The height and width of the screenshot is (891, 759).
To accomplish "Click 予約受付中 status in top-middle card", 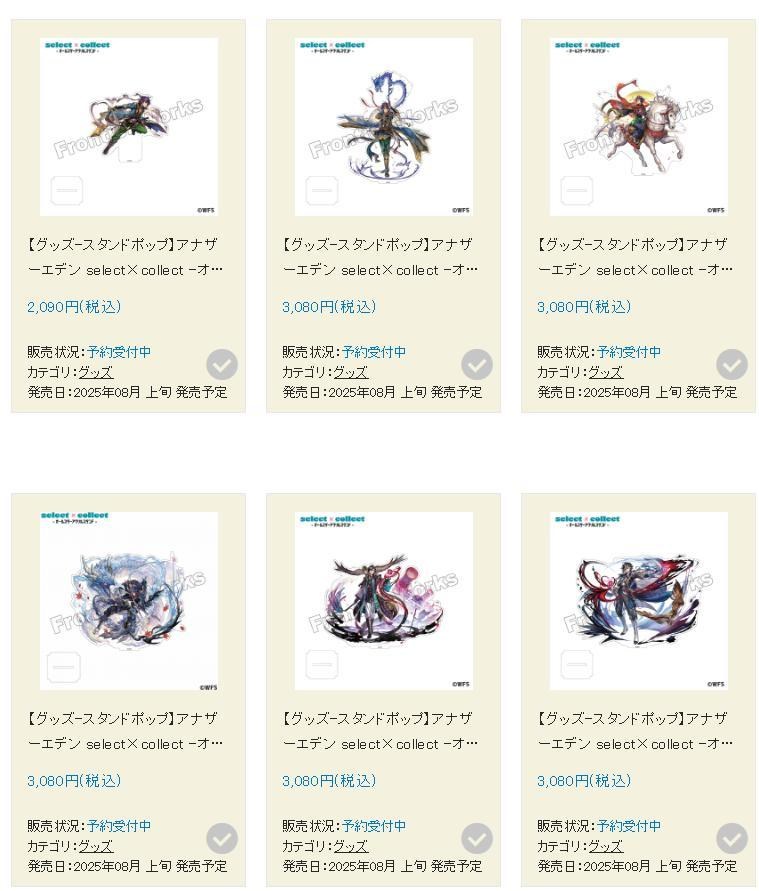I will [x=374, y=352].
